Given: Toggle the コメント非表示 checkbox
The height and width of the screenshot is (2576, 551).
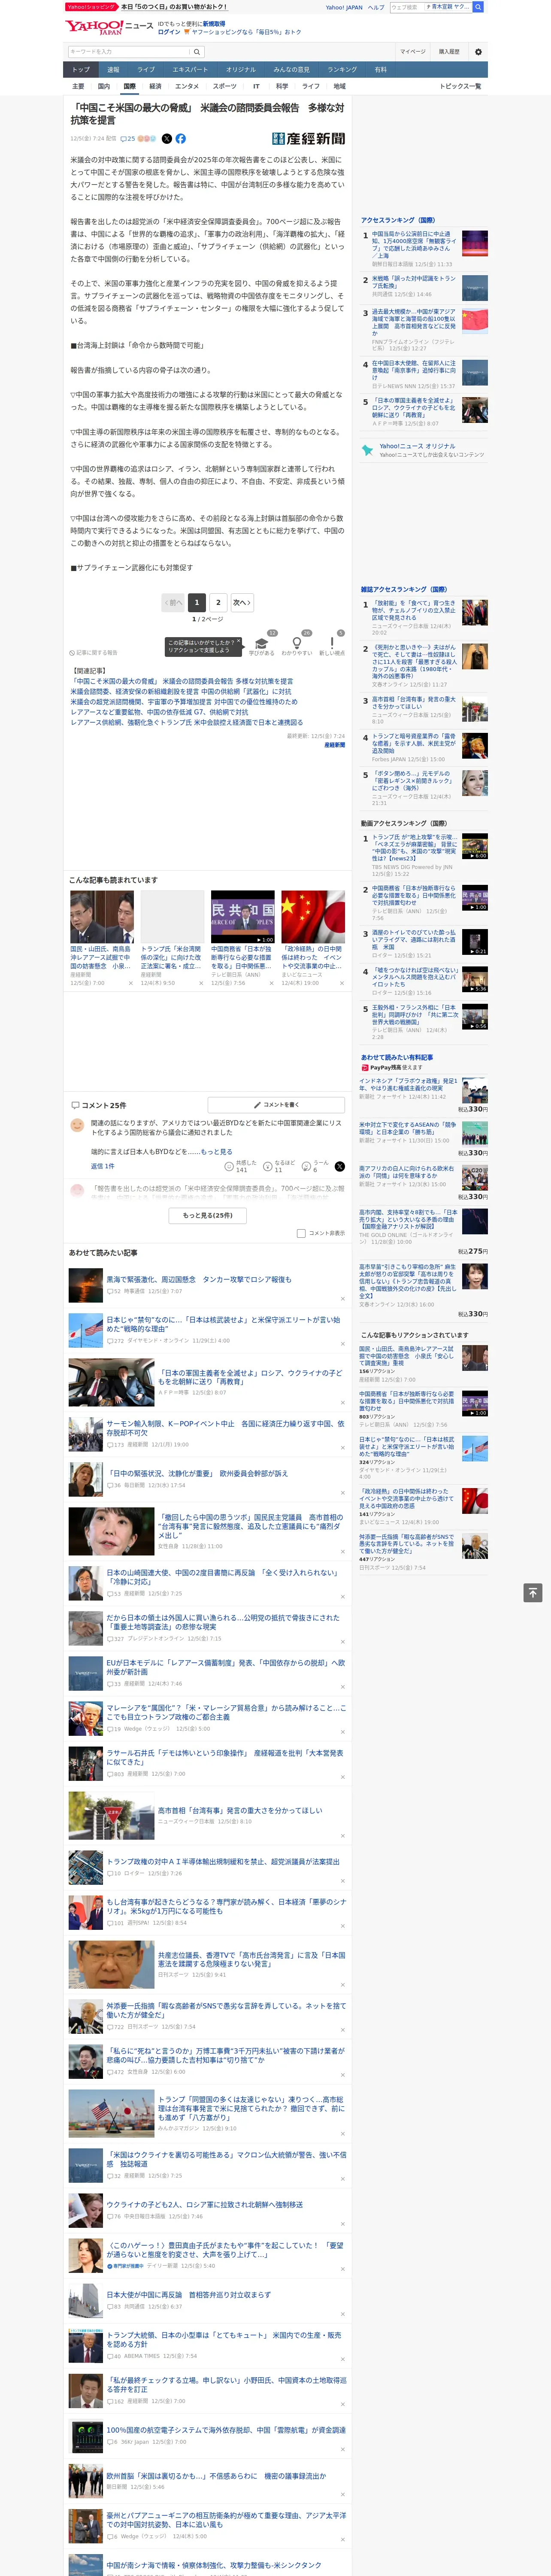Looking at the screenshot, I should pos(301,1233).
